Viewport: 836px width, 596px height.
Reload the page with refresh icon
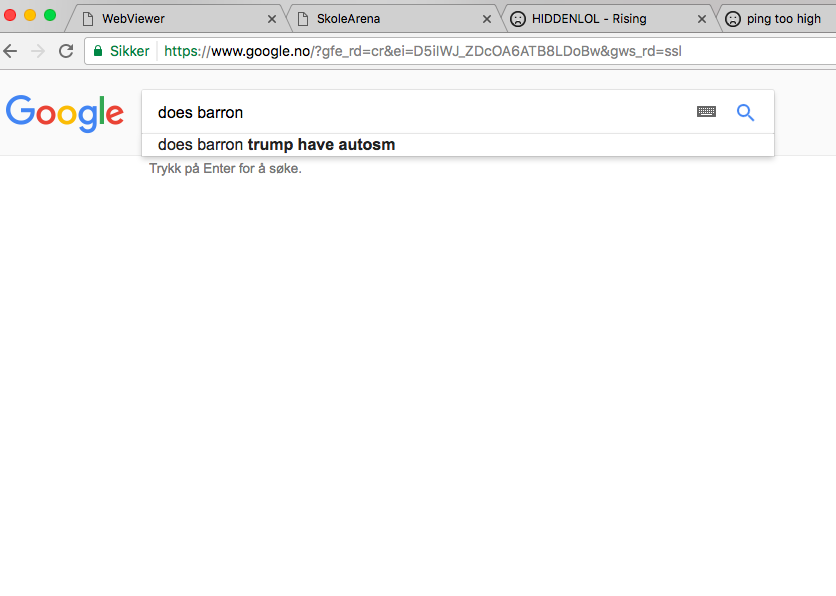[x=66, y=51]
